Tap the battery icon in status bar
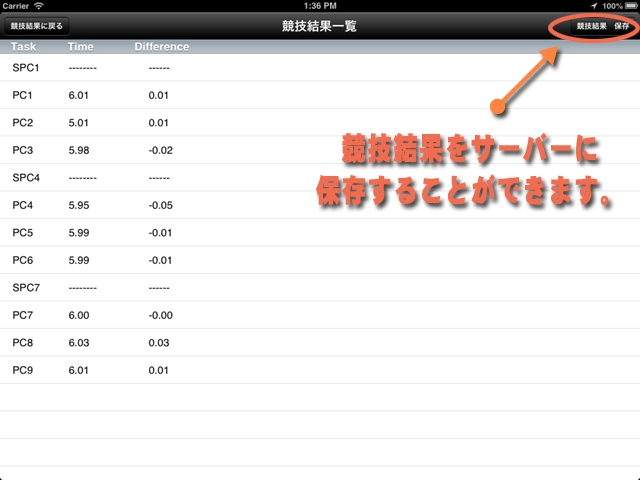The image size is (640, 480). [631, 6]
